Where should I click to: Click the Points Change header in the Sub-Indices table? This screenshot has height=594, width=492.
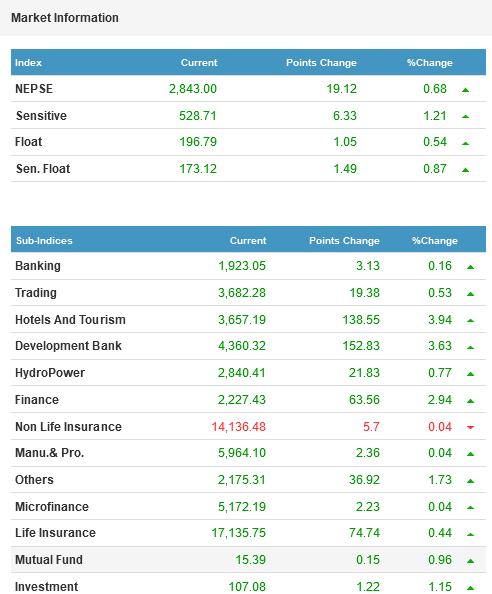344,241
